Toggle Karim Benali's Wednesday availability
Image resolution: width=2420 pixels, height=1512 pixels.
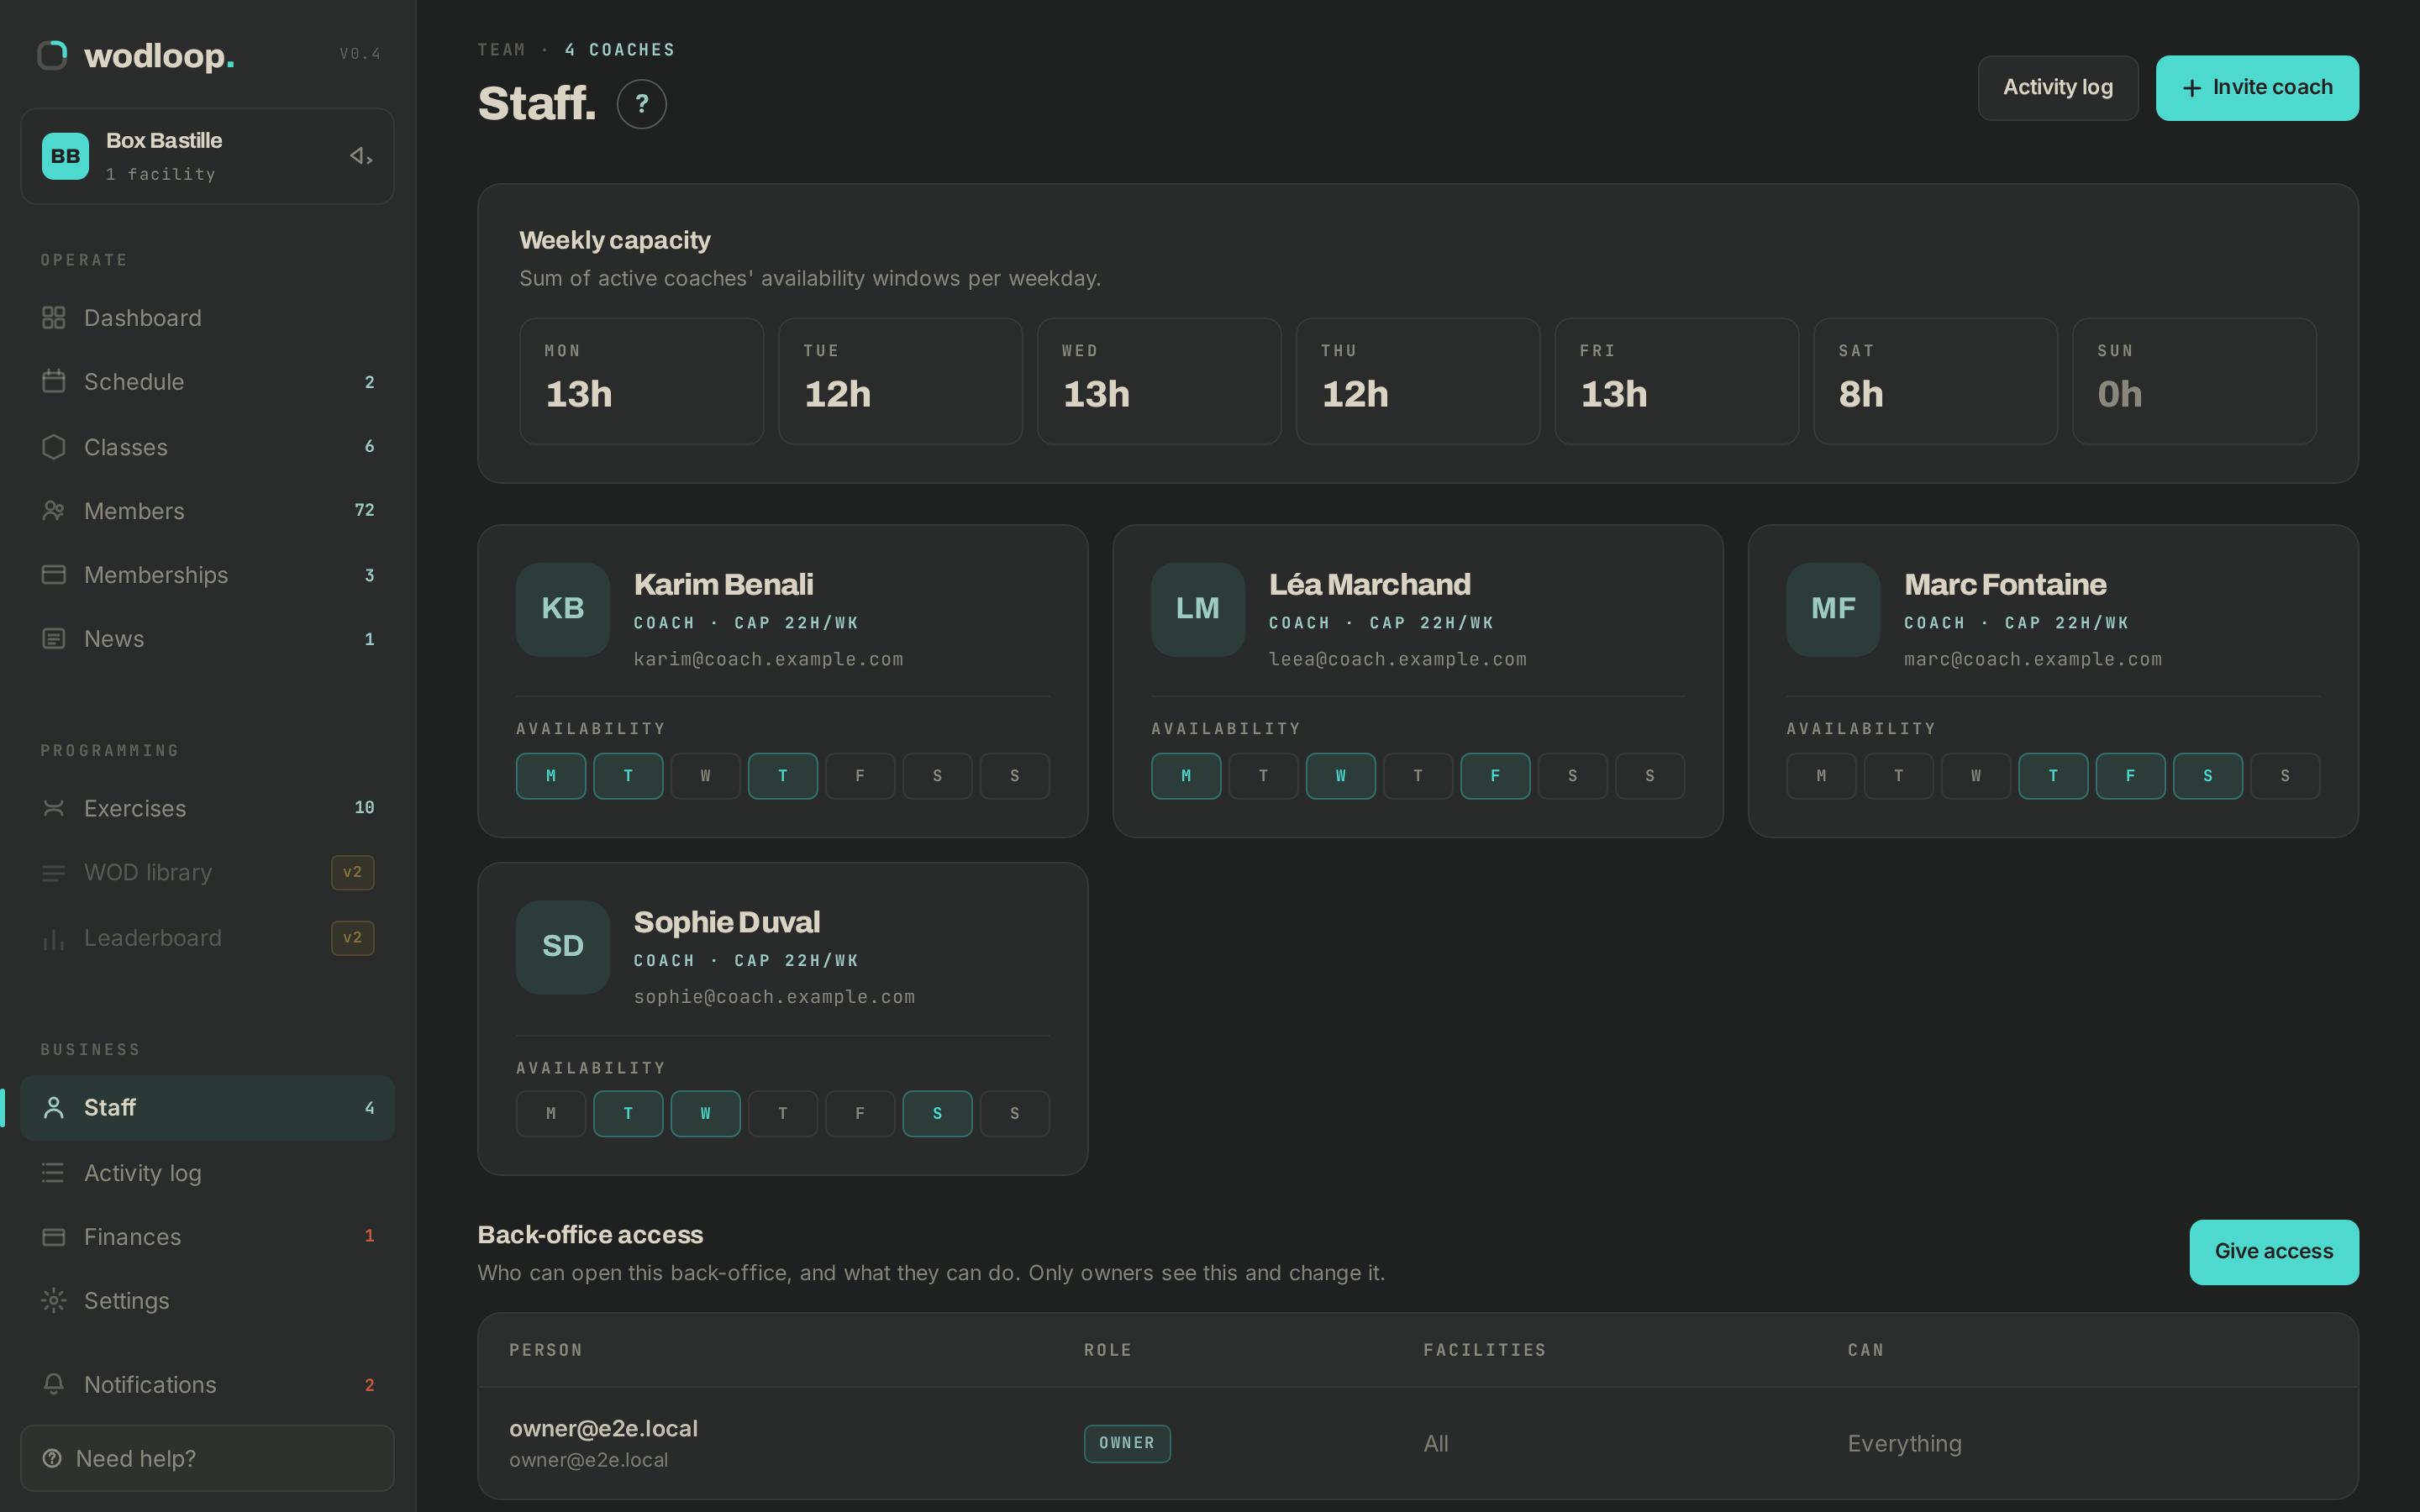click(x=706, y=776)
